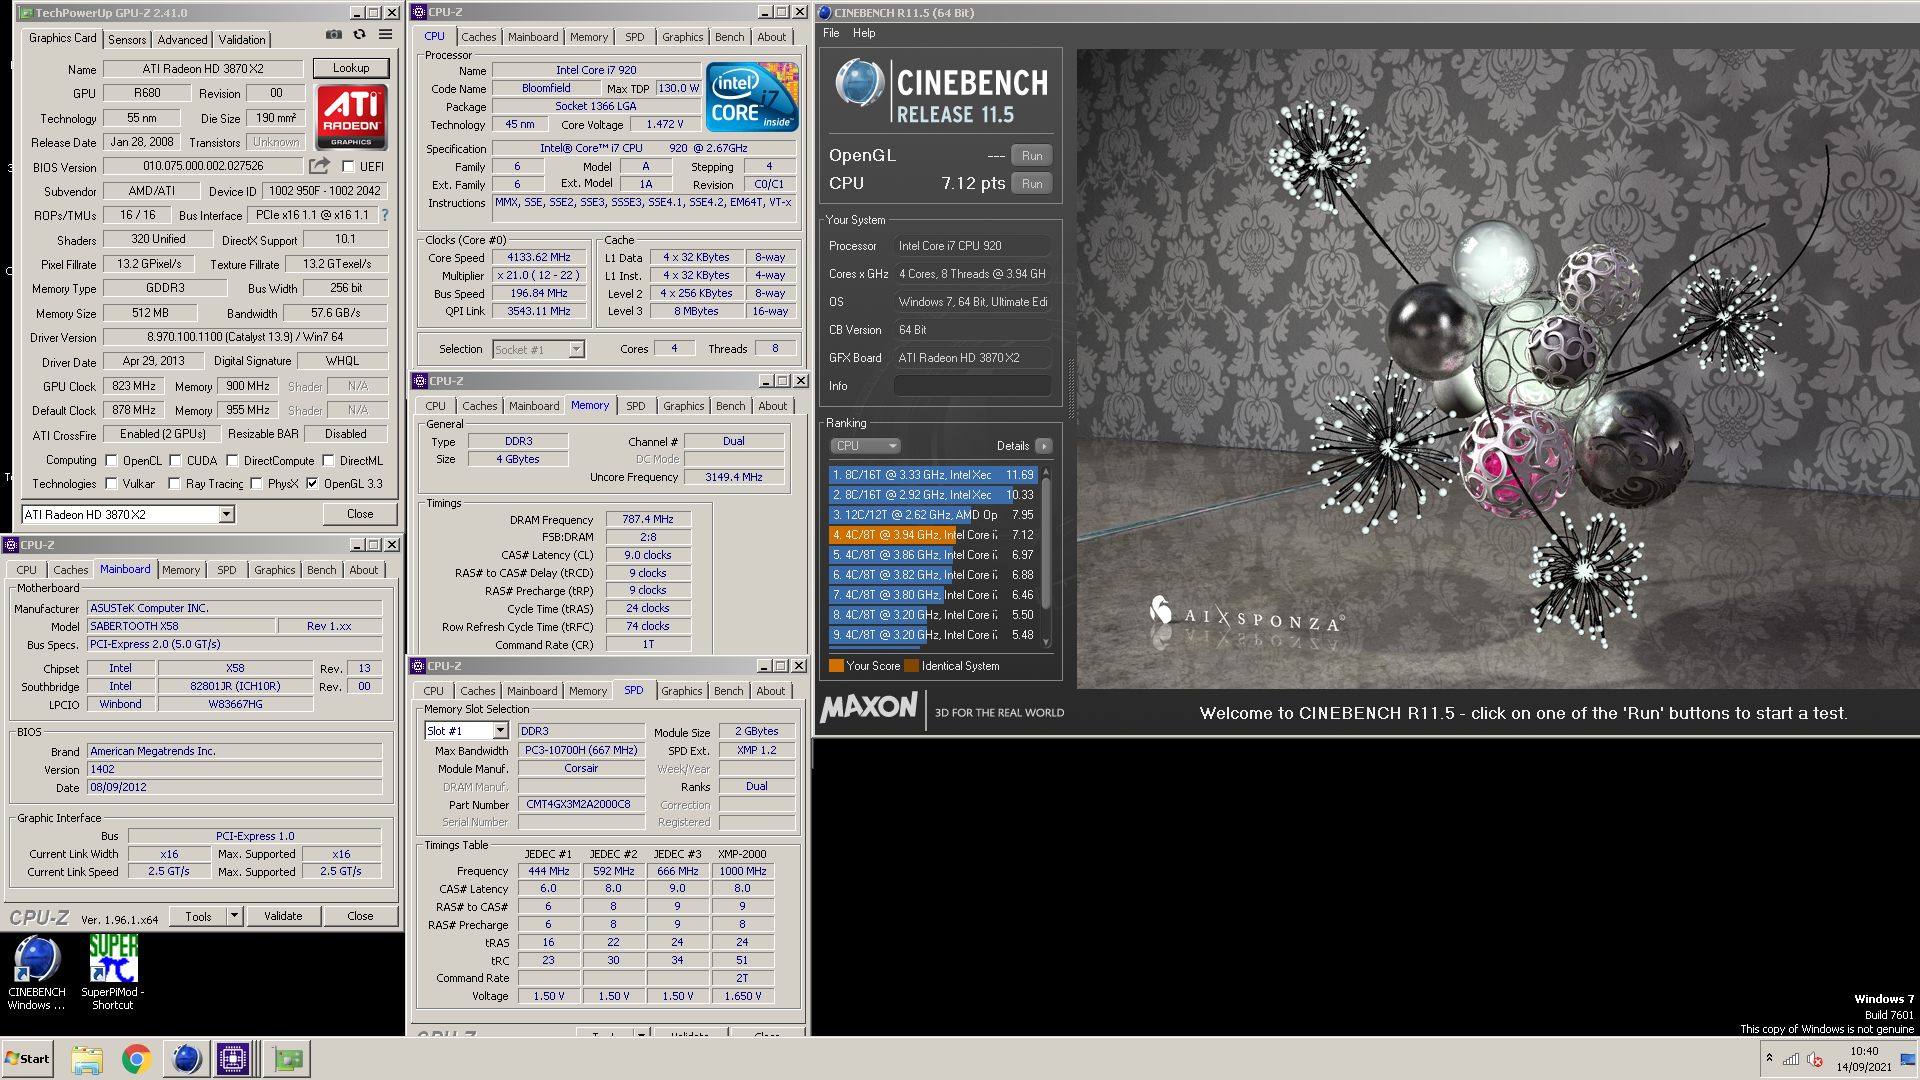Toggle the PhysX checkbox
Screen dimensions: 1920x1080
point(256,484)
